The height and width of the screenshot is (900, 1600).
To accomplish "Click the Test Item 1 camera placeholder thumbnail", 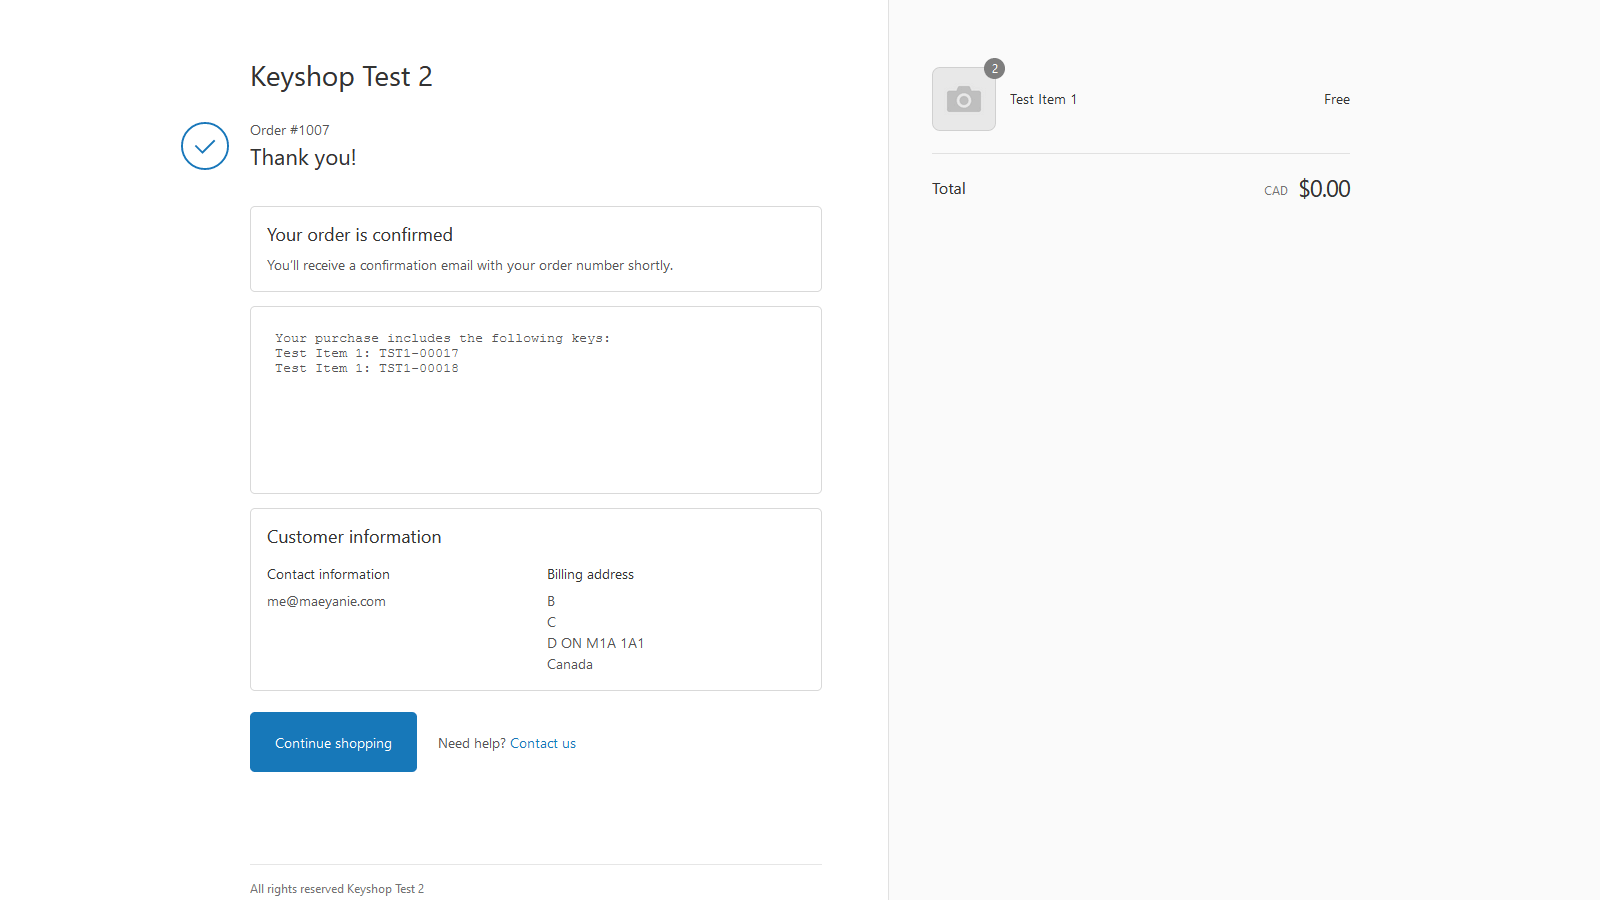I will [963, 99].
